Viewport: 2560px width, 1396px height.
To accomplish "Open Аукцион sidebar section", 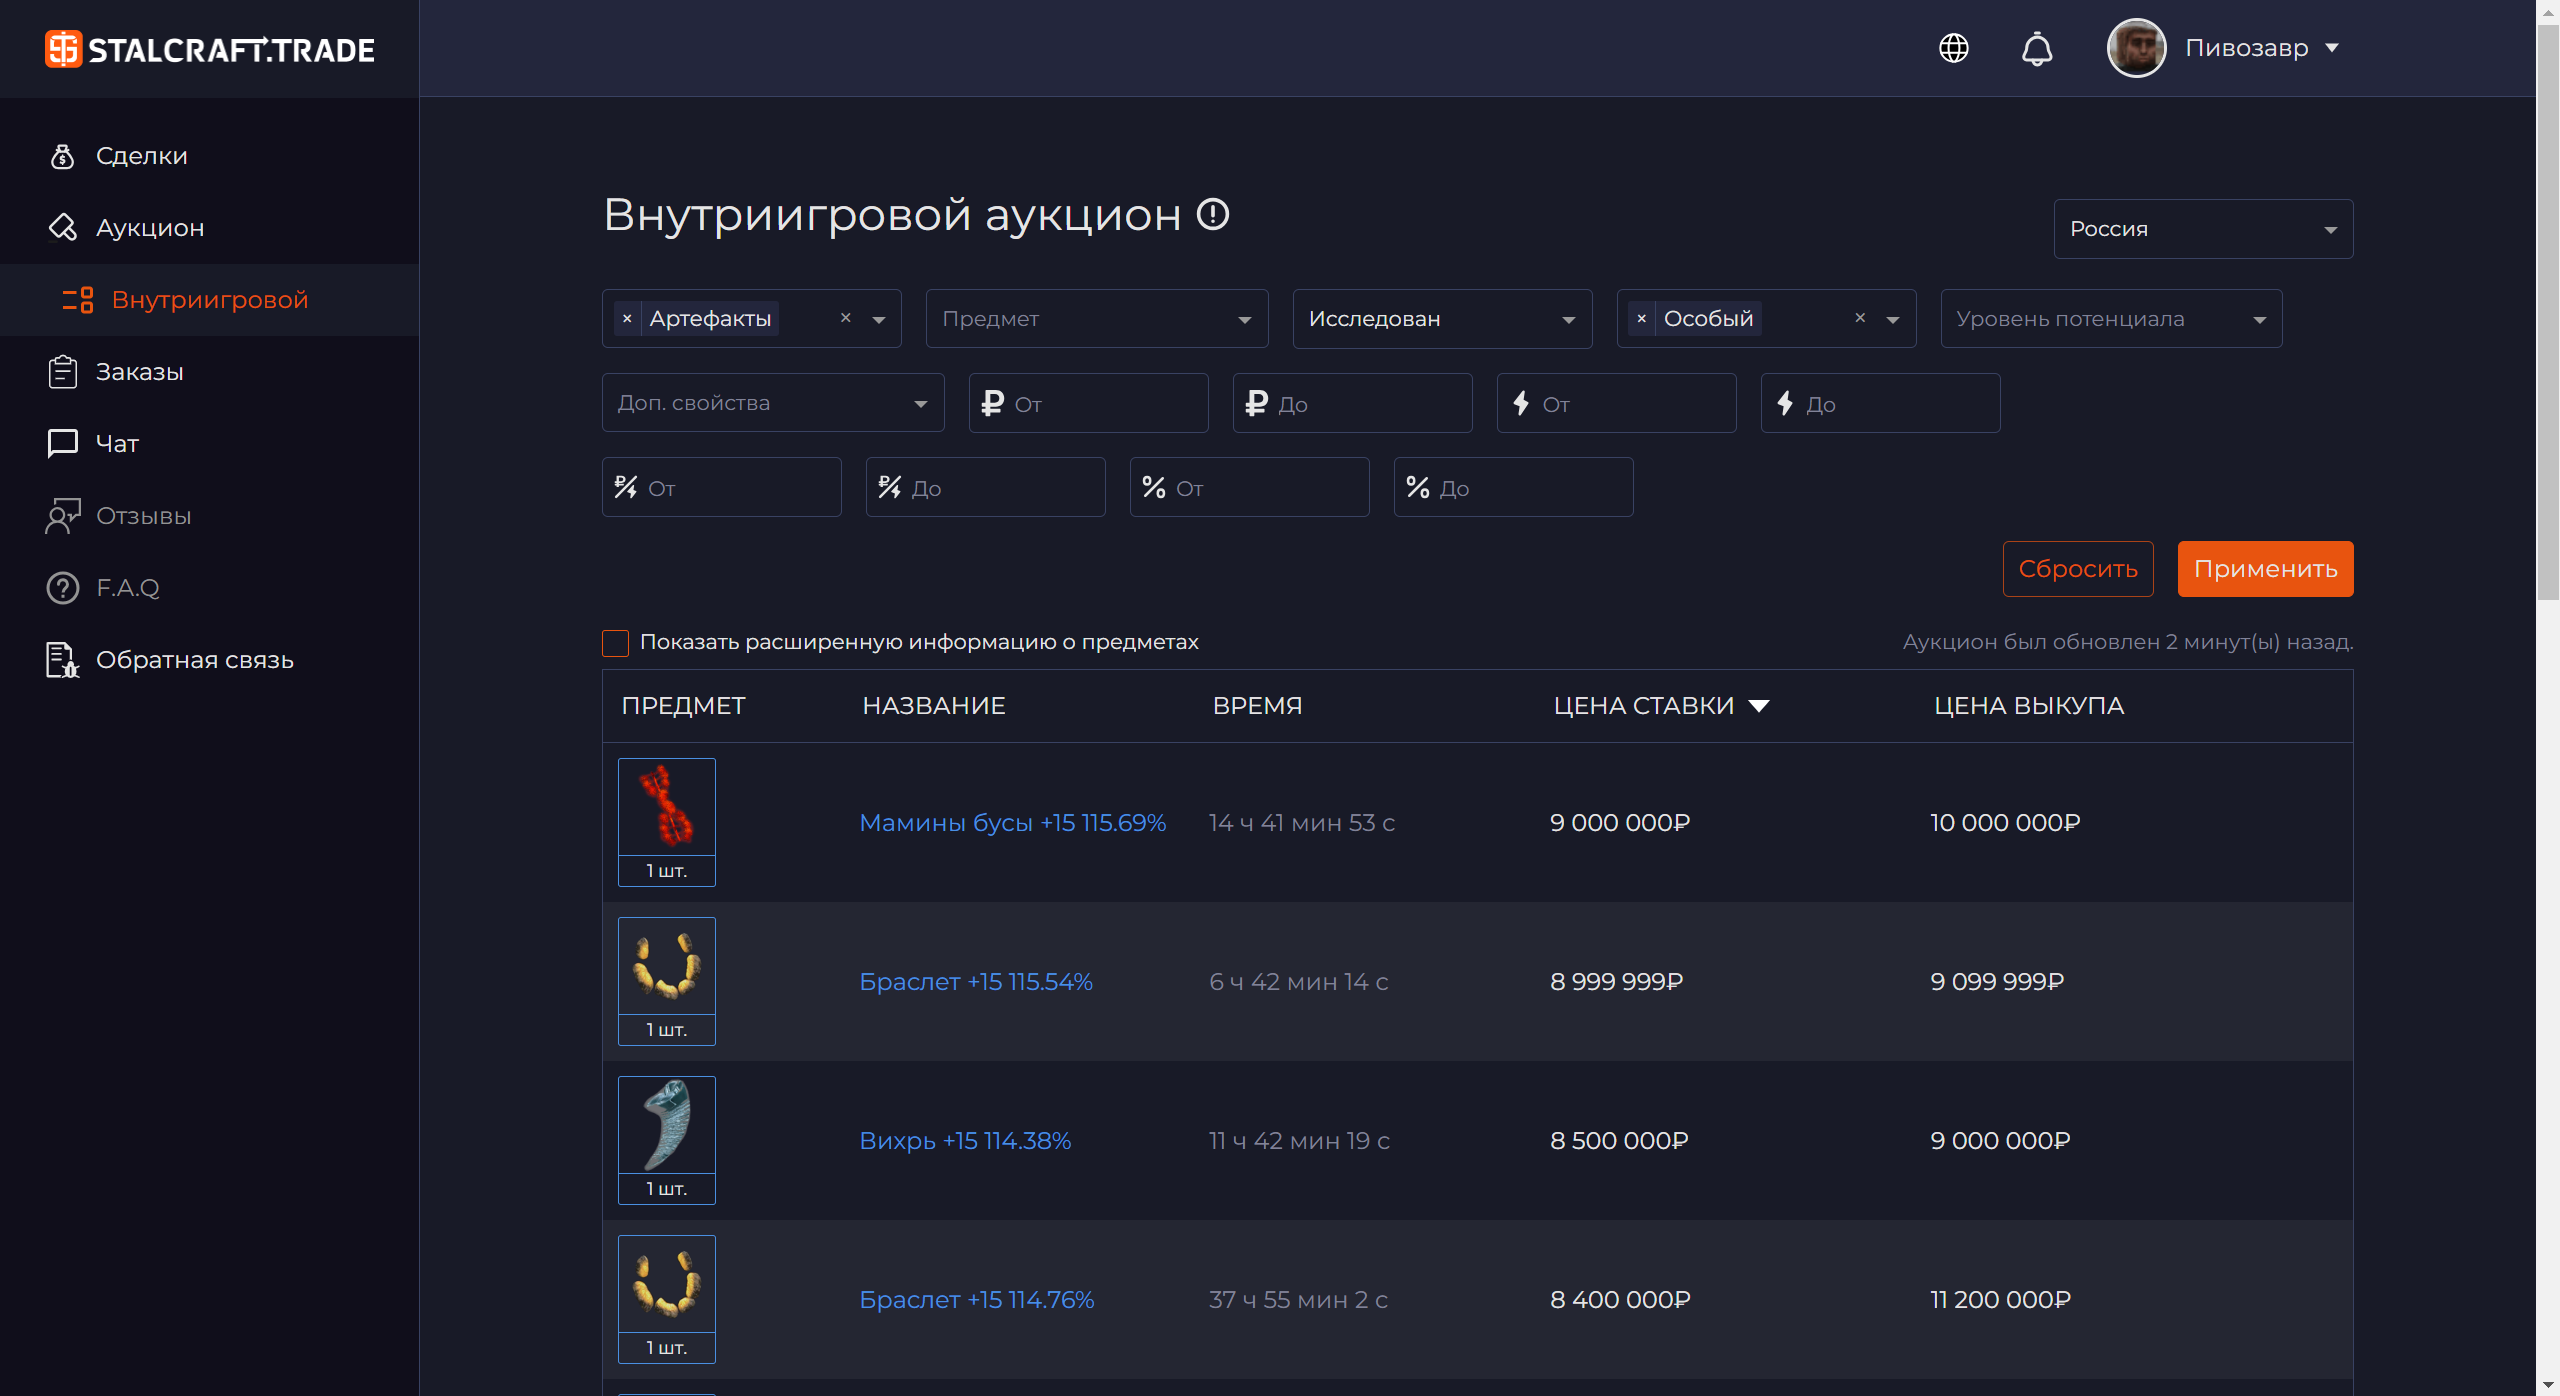I will click(x=150, y=228).
